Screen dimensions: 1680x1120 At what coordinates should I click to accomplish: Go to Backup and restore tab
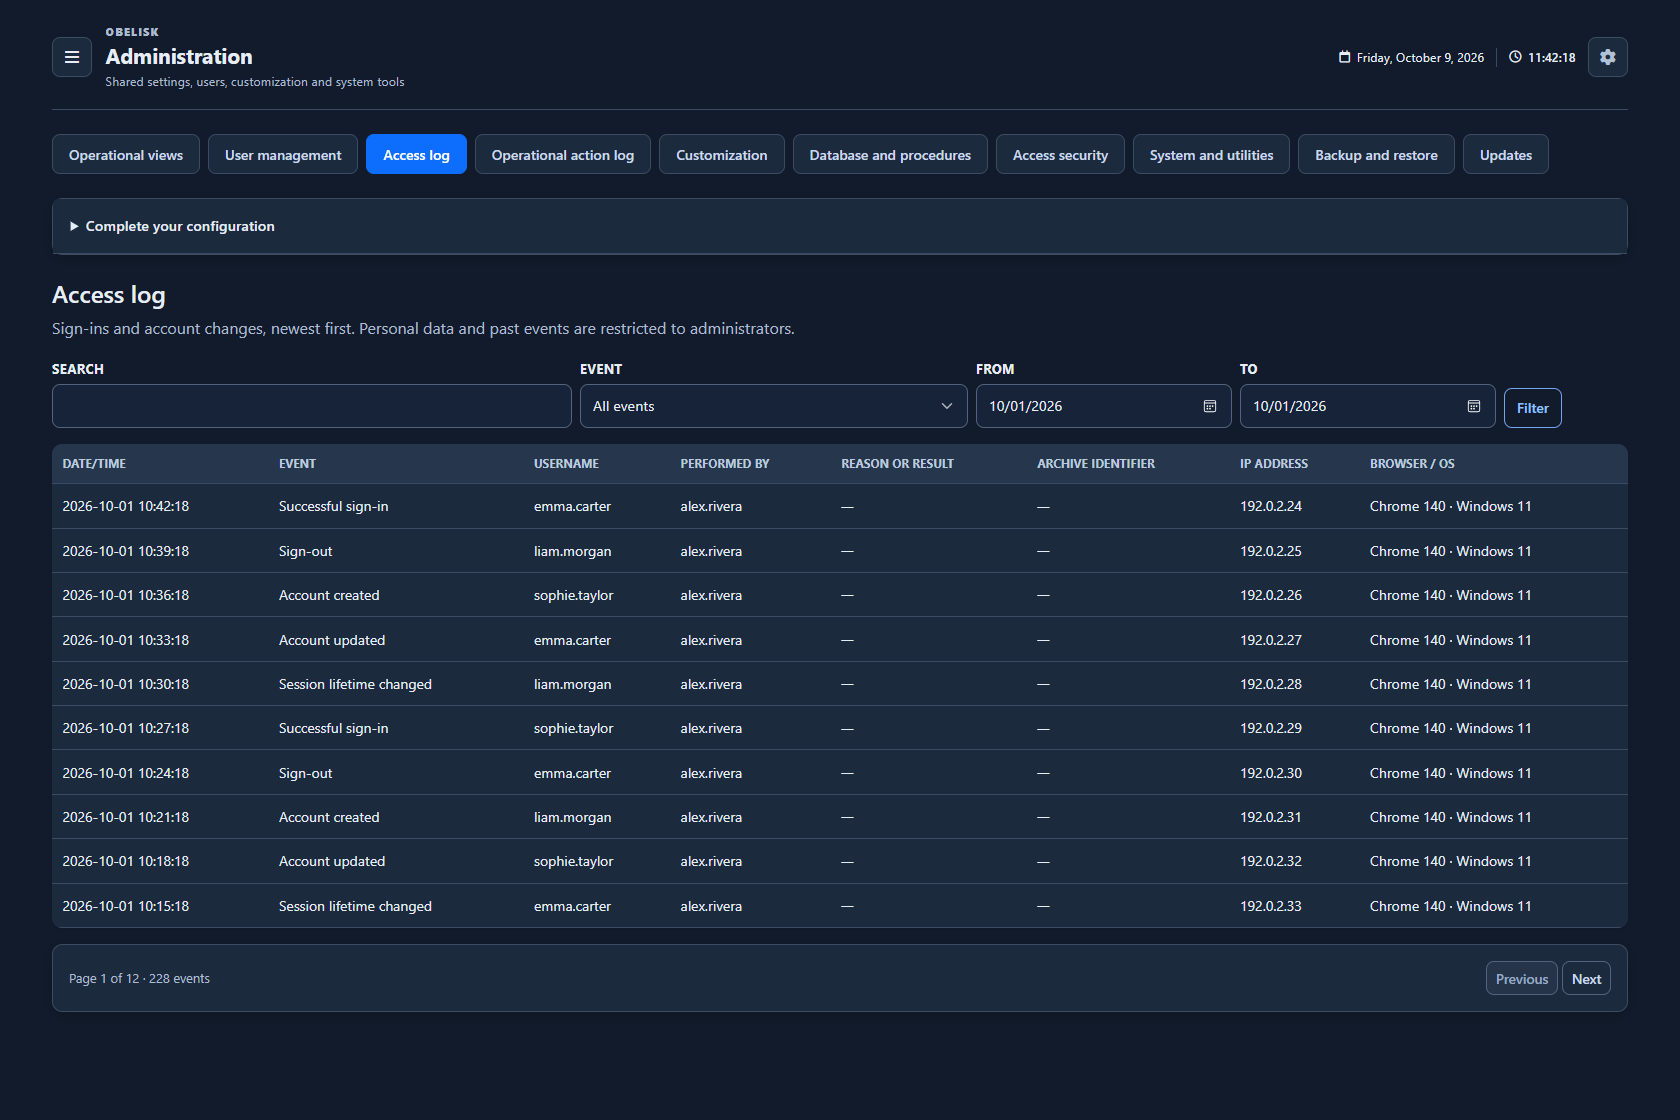coord(1376,154)
